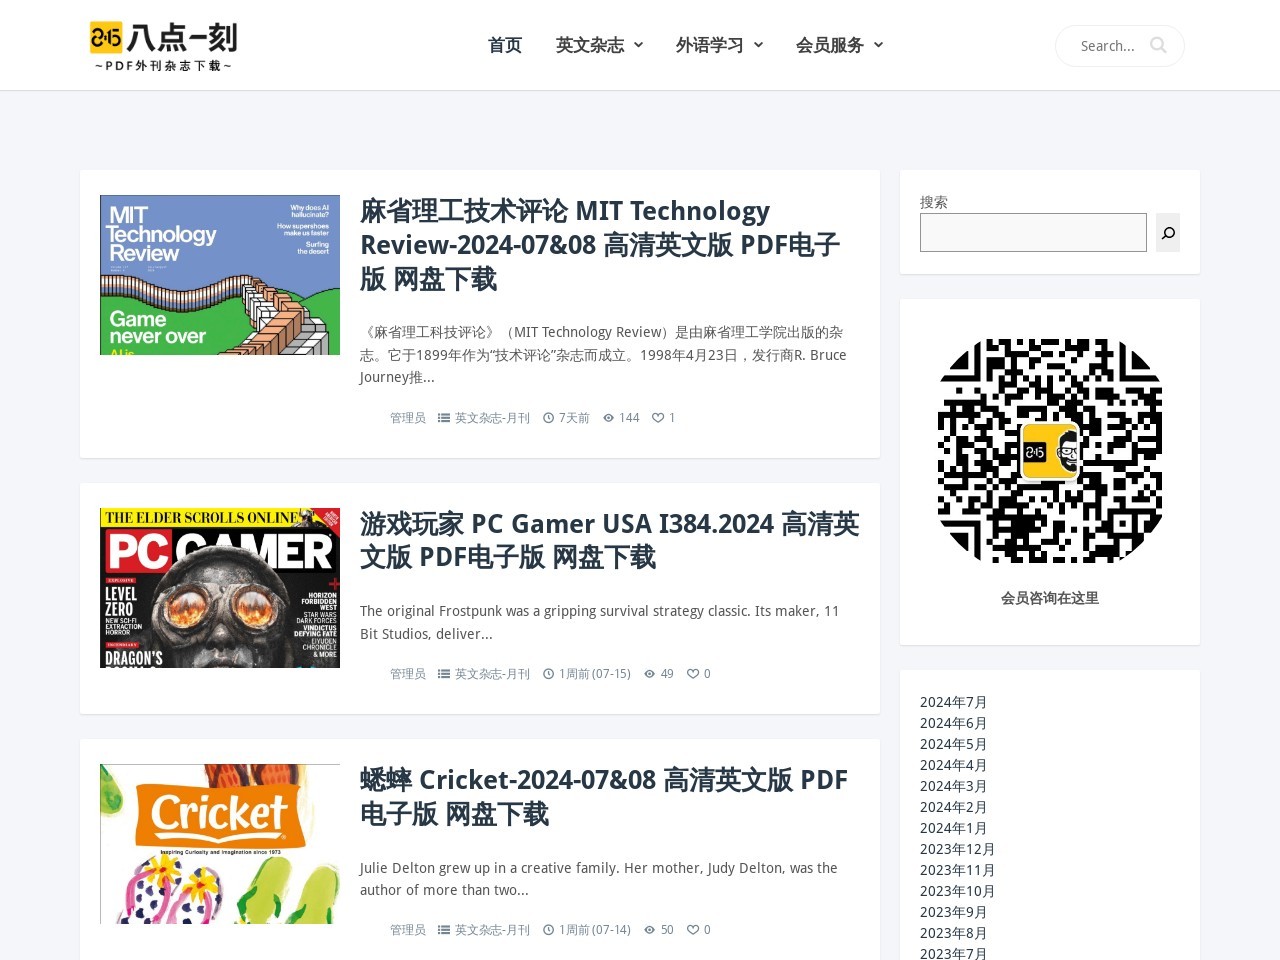
Task: Open the 2024年5月 archive
Action: [x=954, y=744]
